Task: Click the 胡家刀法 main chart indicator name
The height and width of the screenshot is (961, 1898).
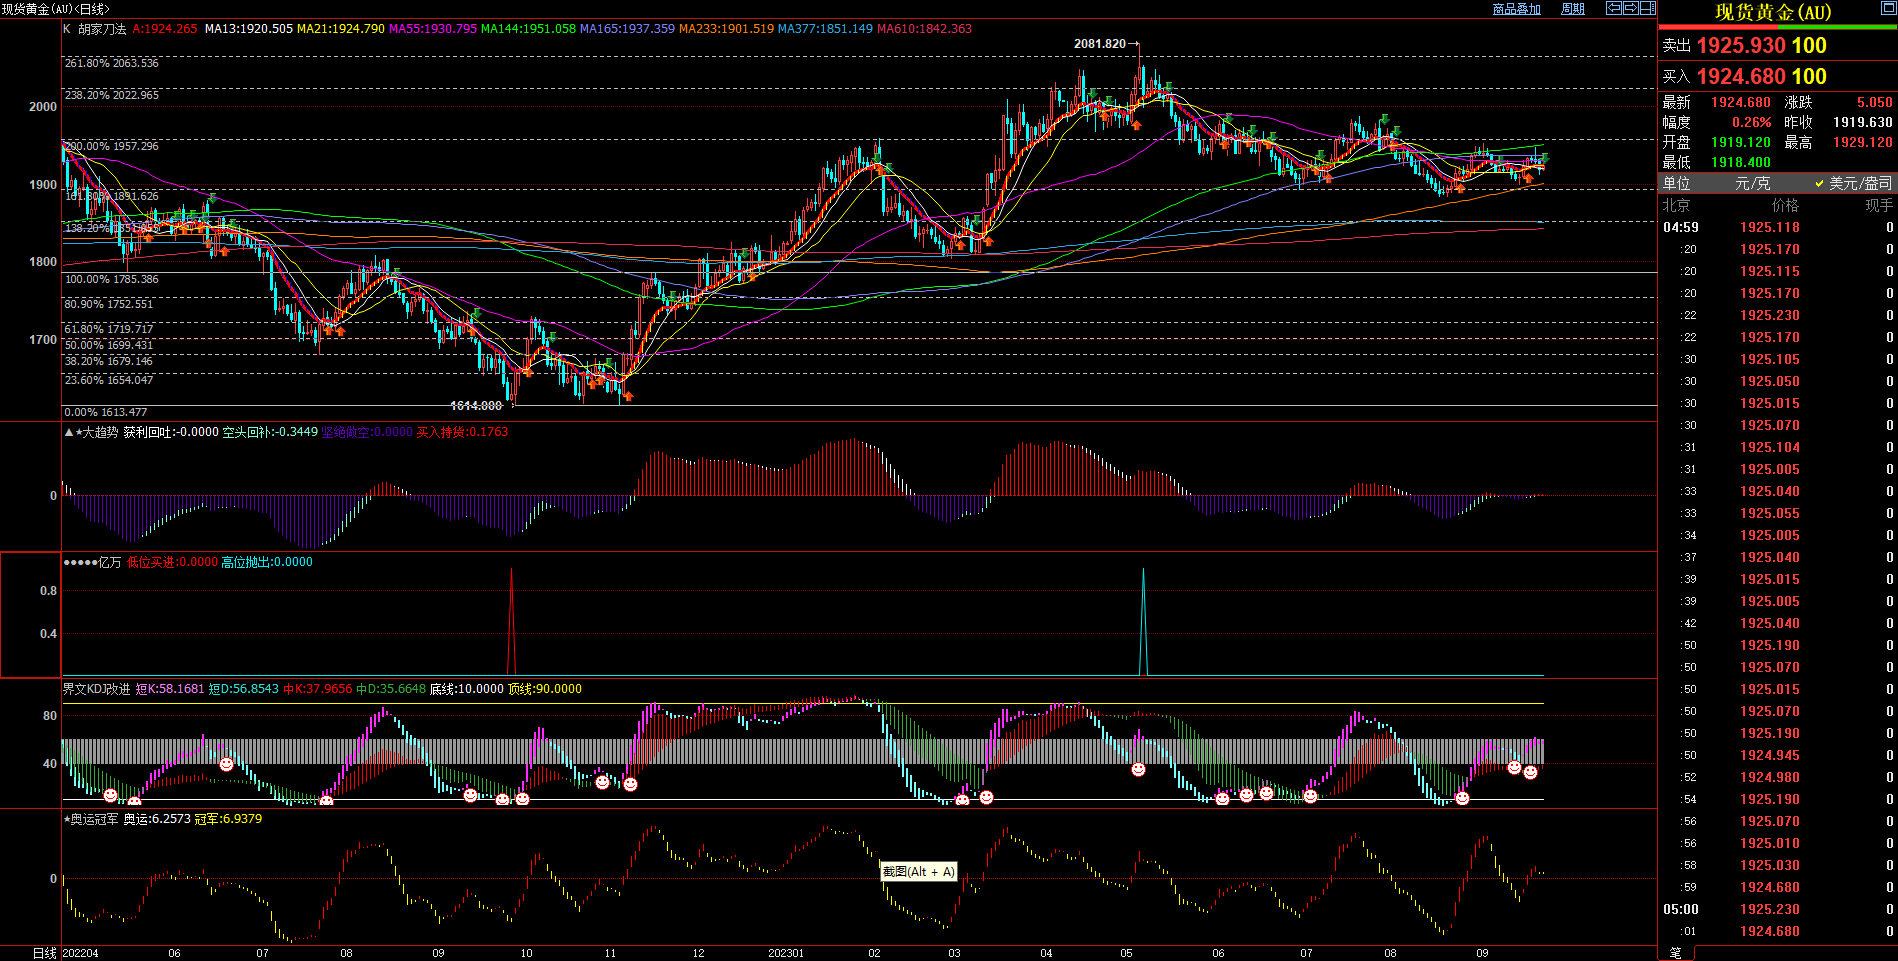Action: click(102, 29)
